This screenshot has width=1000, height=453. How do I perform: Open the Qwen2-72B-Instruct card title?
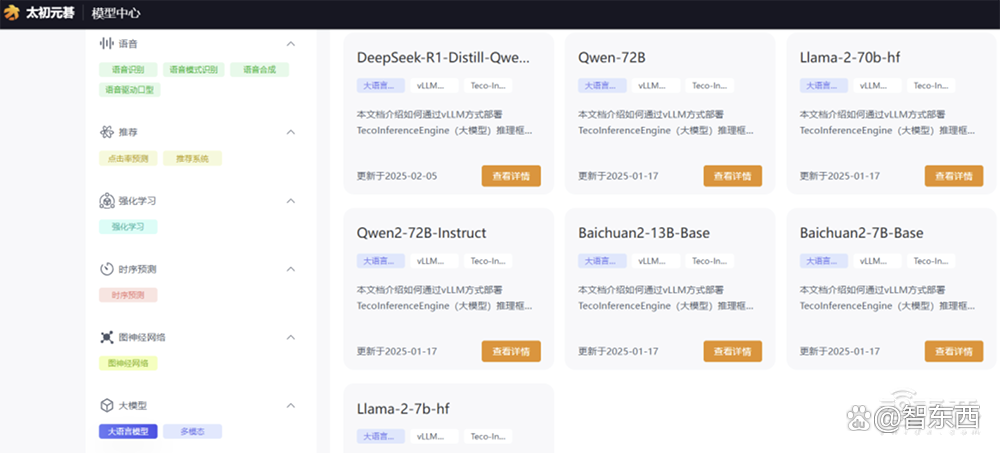tap(422, 233)
